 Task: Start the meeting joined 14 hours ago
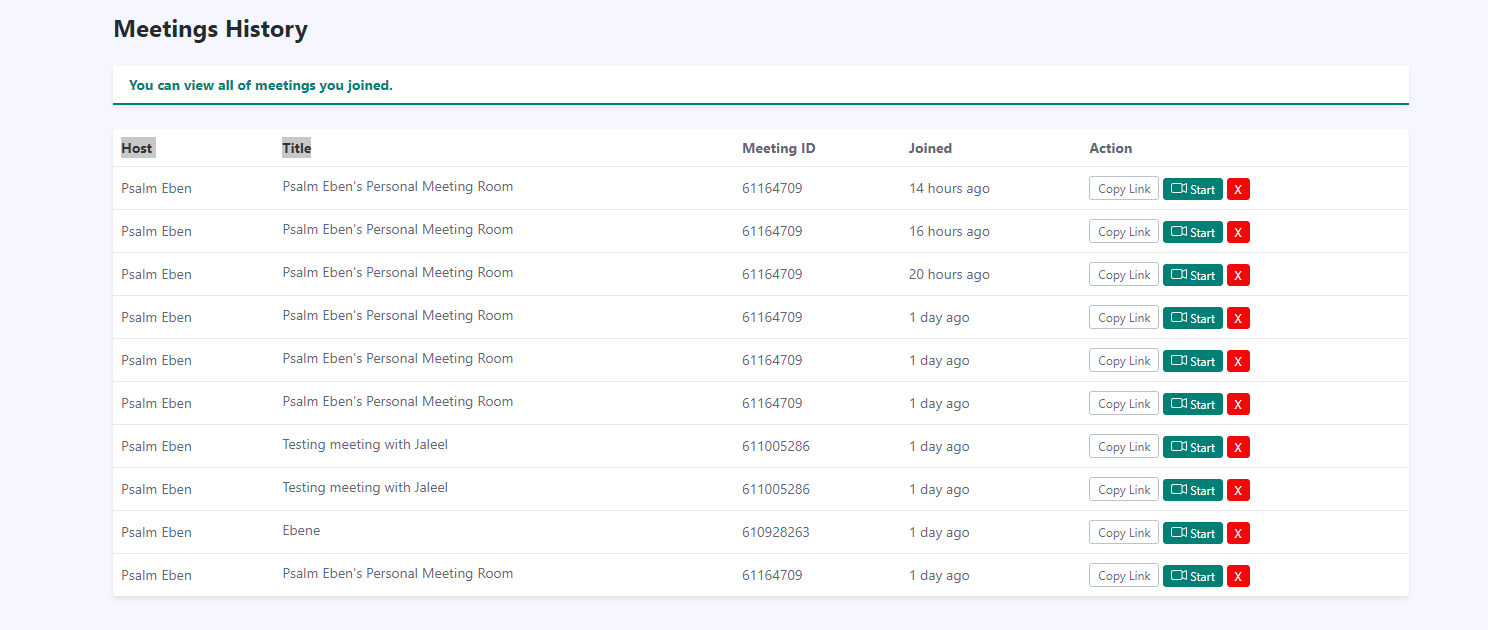1192,189
